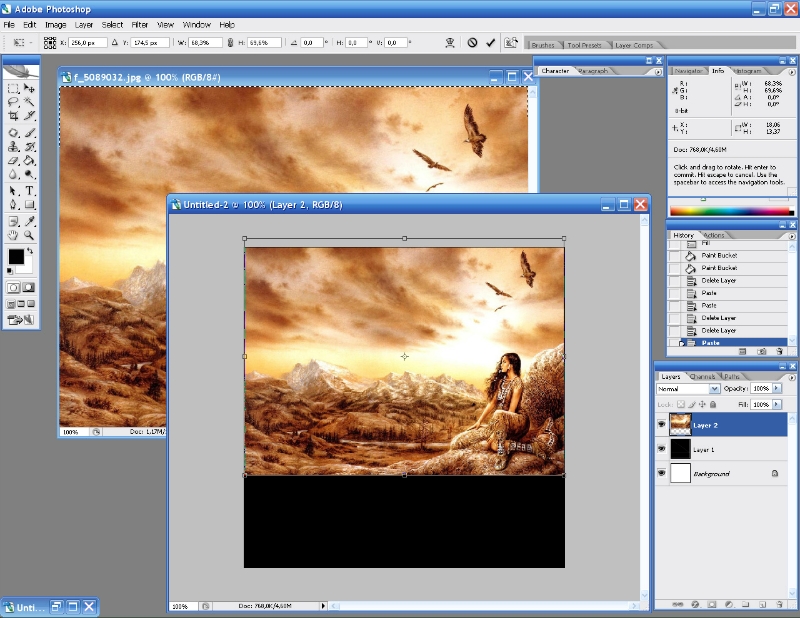Select the Crop tool in toolbox
Viewport: 800px width, 618px height.
[x=13, y=116]
